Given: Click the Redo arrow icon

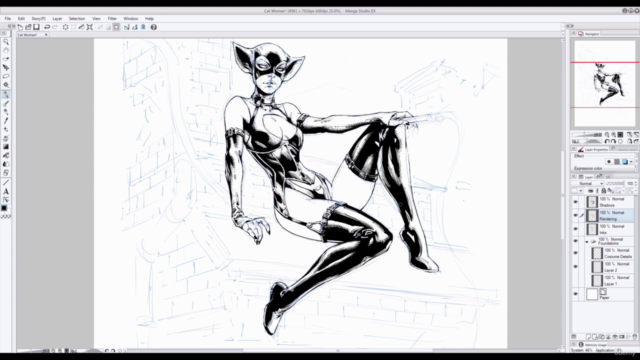Looking at the screenshot, I should click(55, 27).
